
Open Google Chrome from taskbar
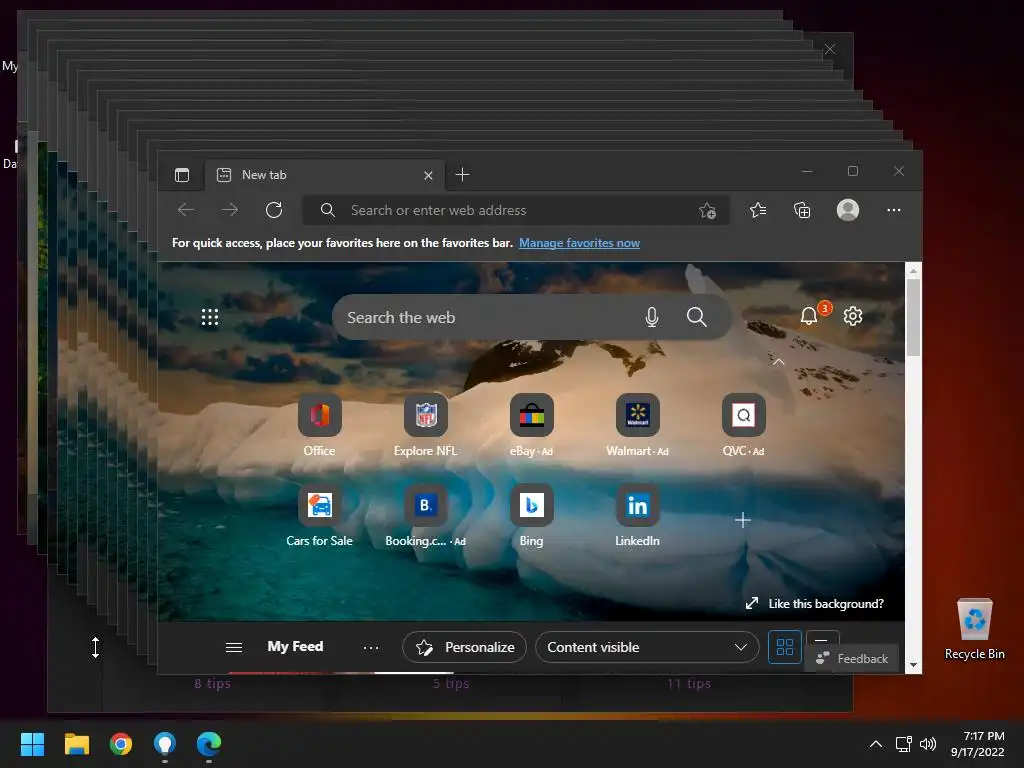[x=121, y=744]
